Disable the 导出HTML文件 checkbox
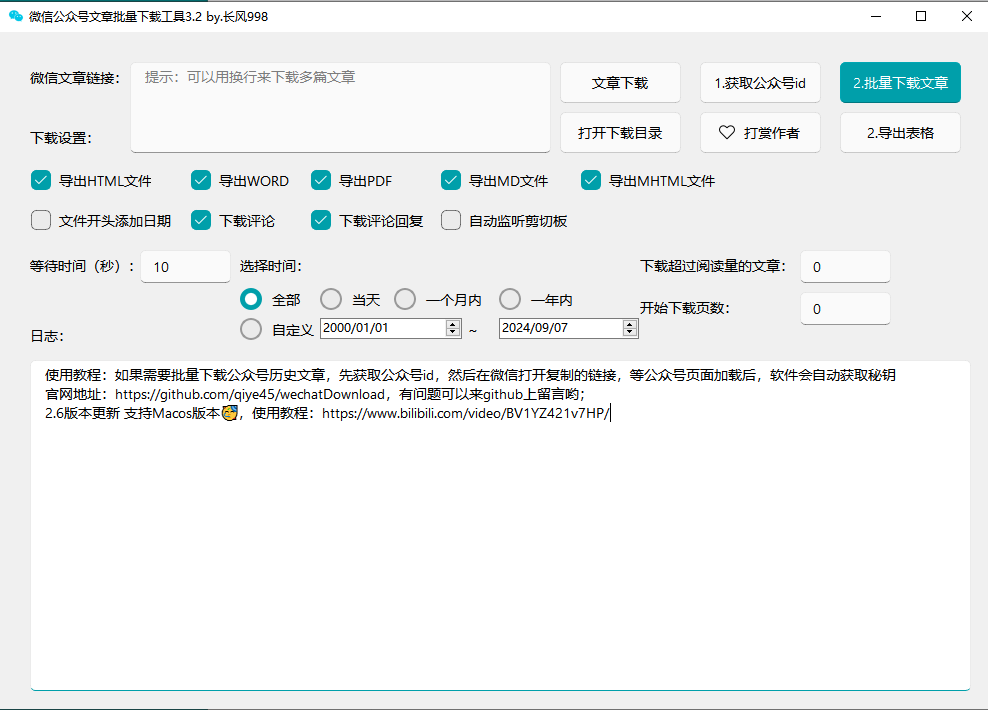Image resolution: width=988 pixels, height=710 pixels. (x=41, y=180)
